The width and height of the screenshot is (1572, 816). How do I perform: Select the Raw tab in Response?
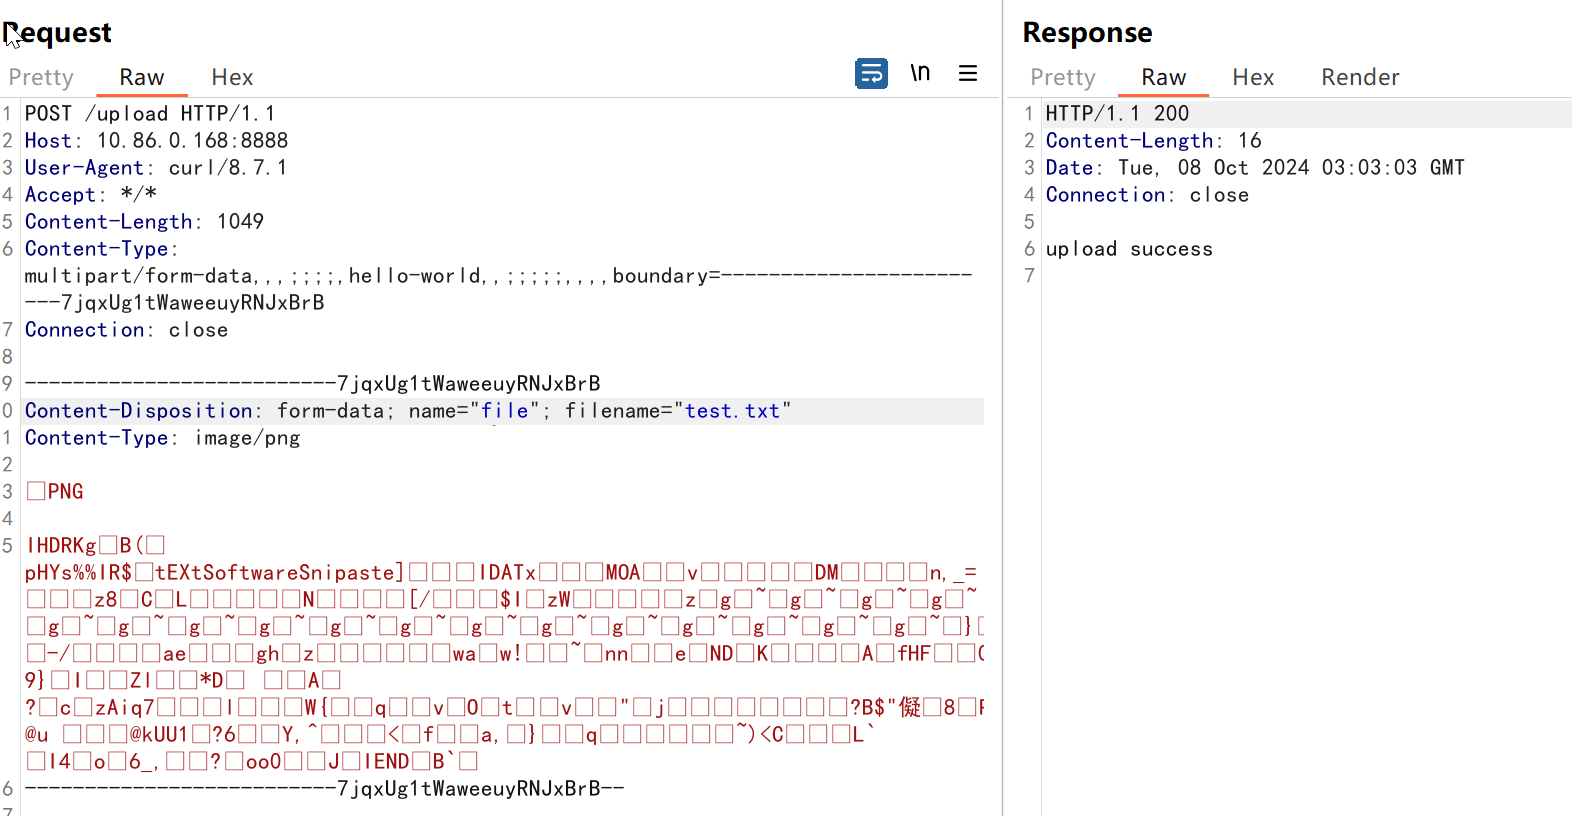(1163, 77)
